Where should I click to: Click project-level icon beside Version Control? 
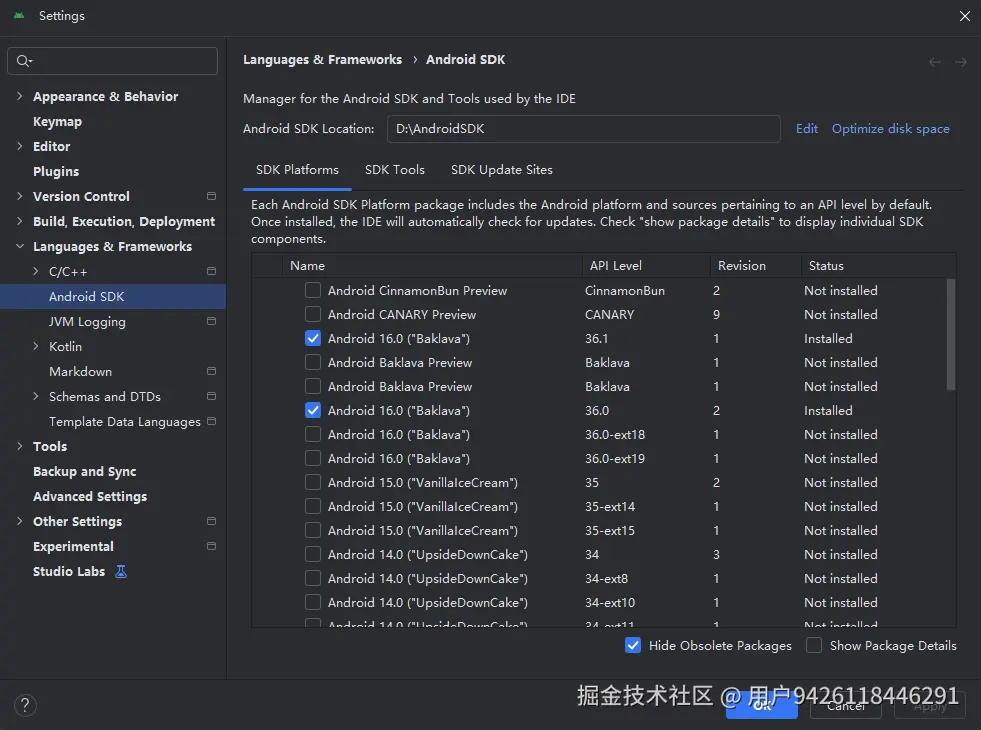click(211, 196)
